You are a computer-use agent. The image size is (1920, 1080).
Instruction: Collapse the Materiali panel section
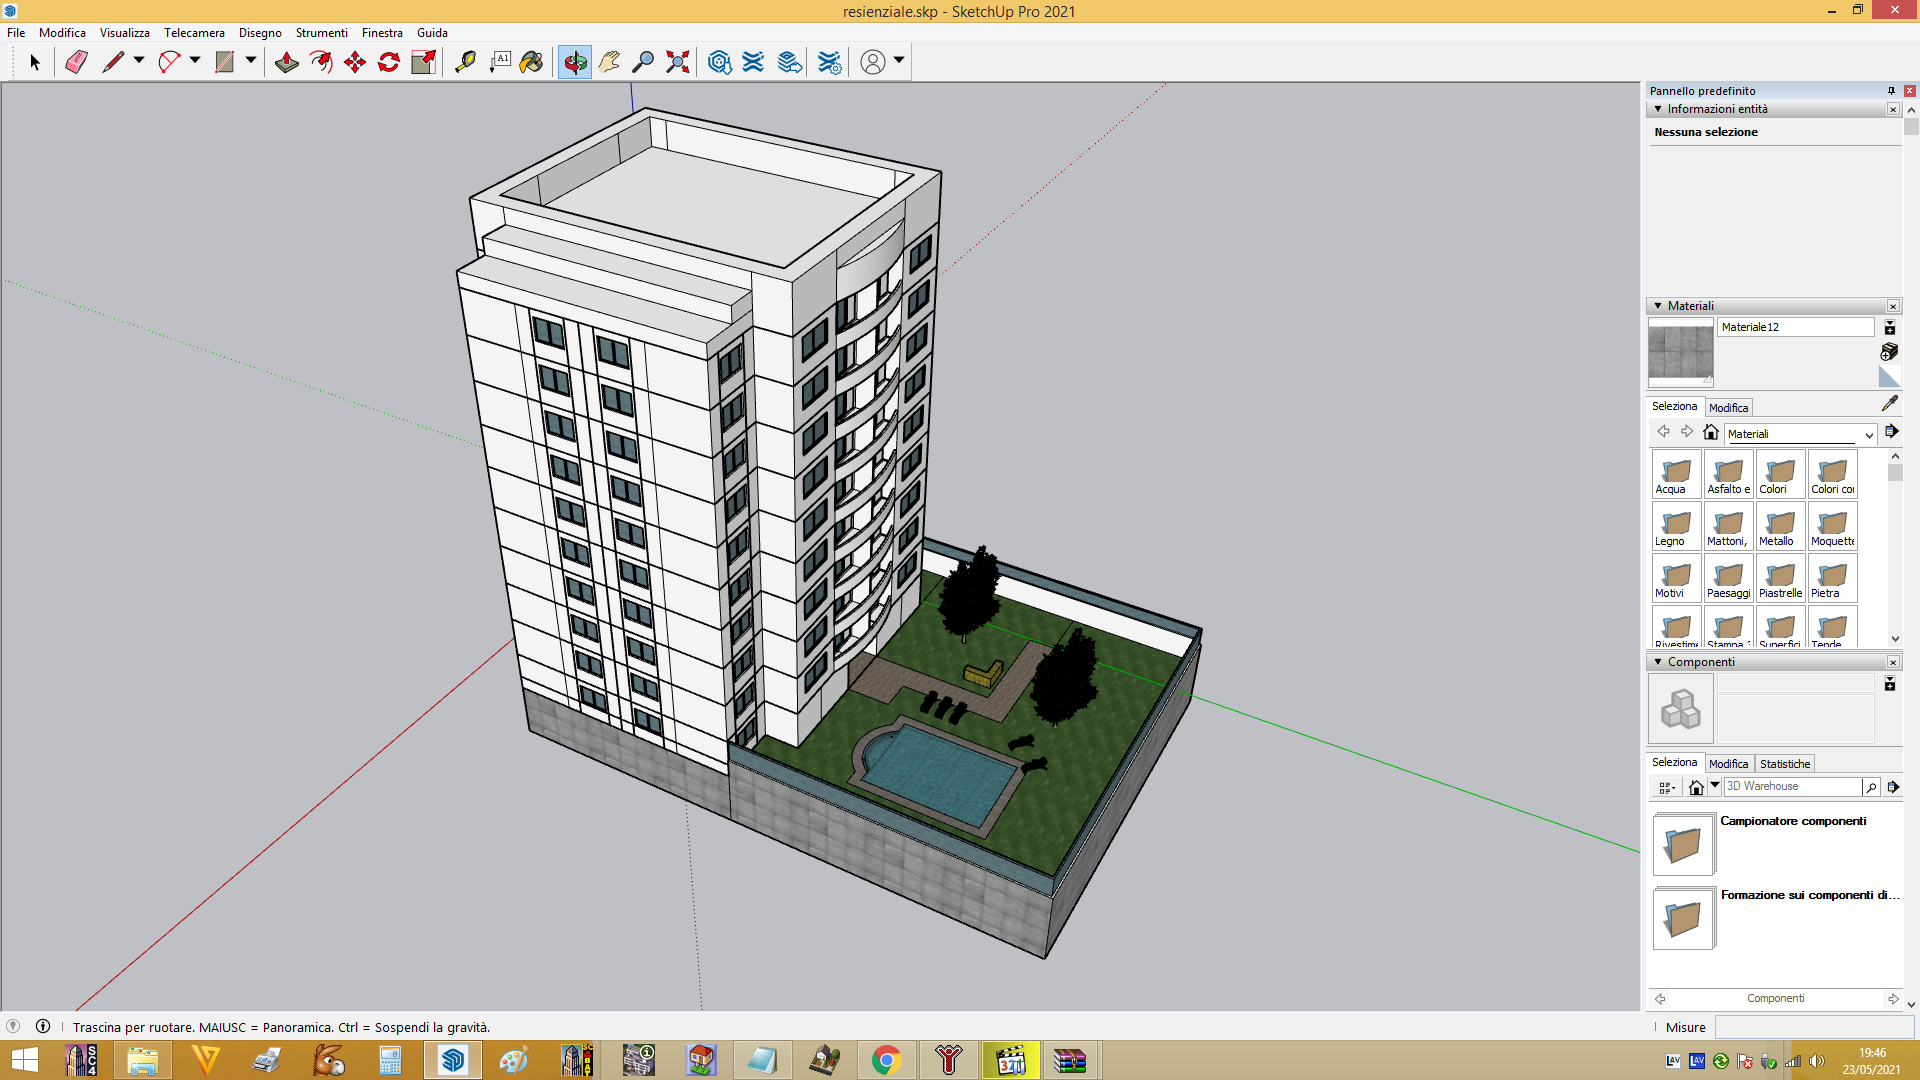[1658, 306]
